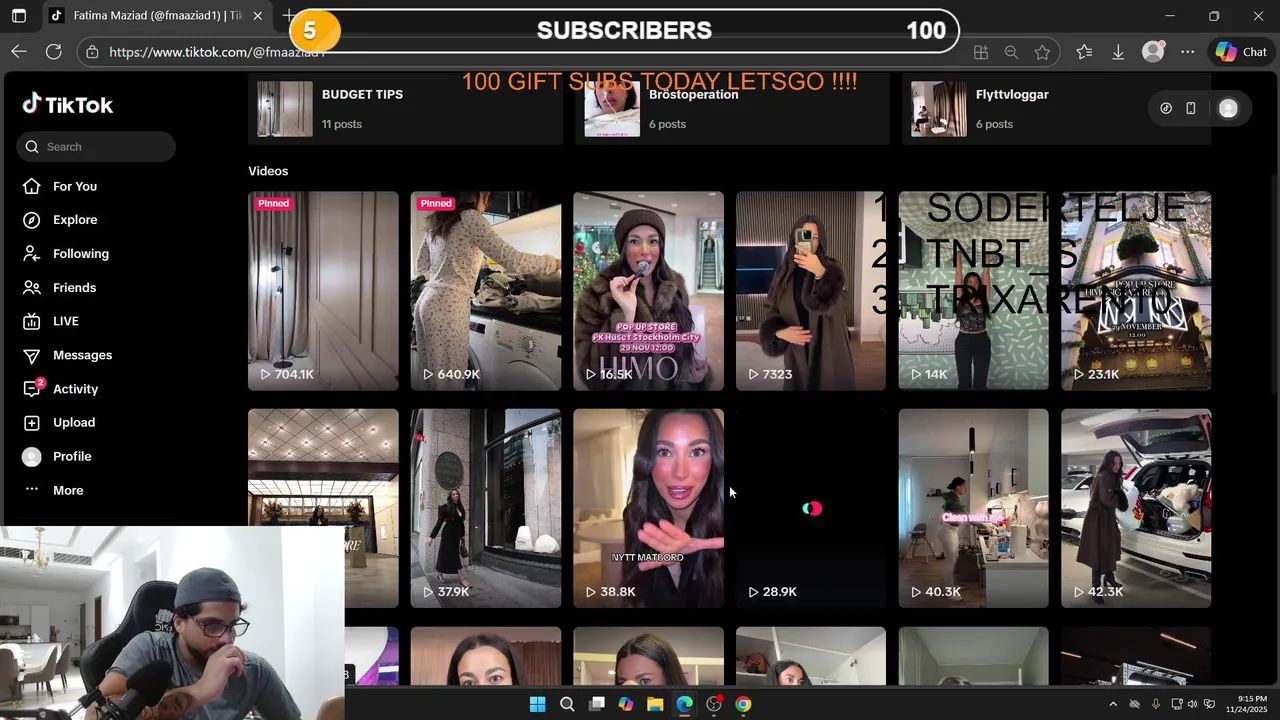Screen dimensions: 1280x720
Task: Select the Fatima Maziad TikTok tab
Action: pyautogui.click(x=156, y=16)
